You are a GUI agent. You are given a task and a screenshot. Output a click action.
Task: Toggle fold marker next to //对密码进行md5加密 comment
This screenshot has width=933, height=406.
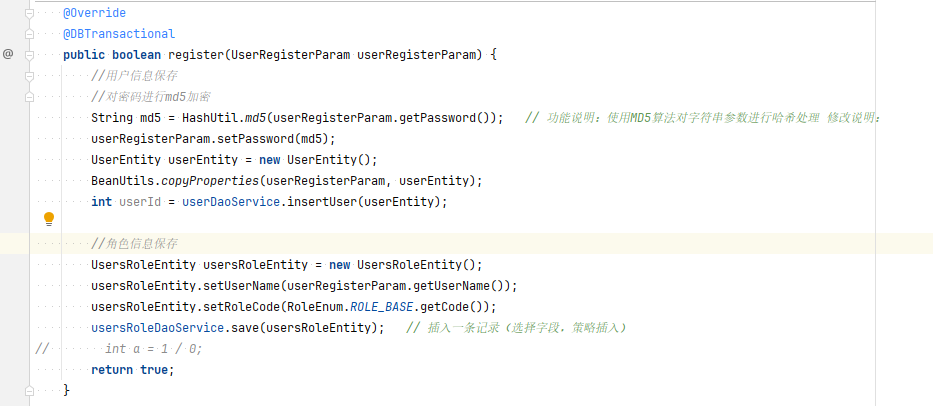(29, 96)
